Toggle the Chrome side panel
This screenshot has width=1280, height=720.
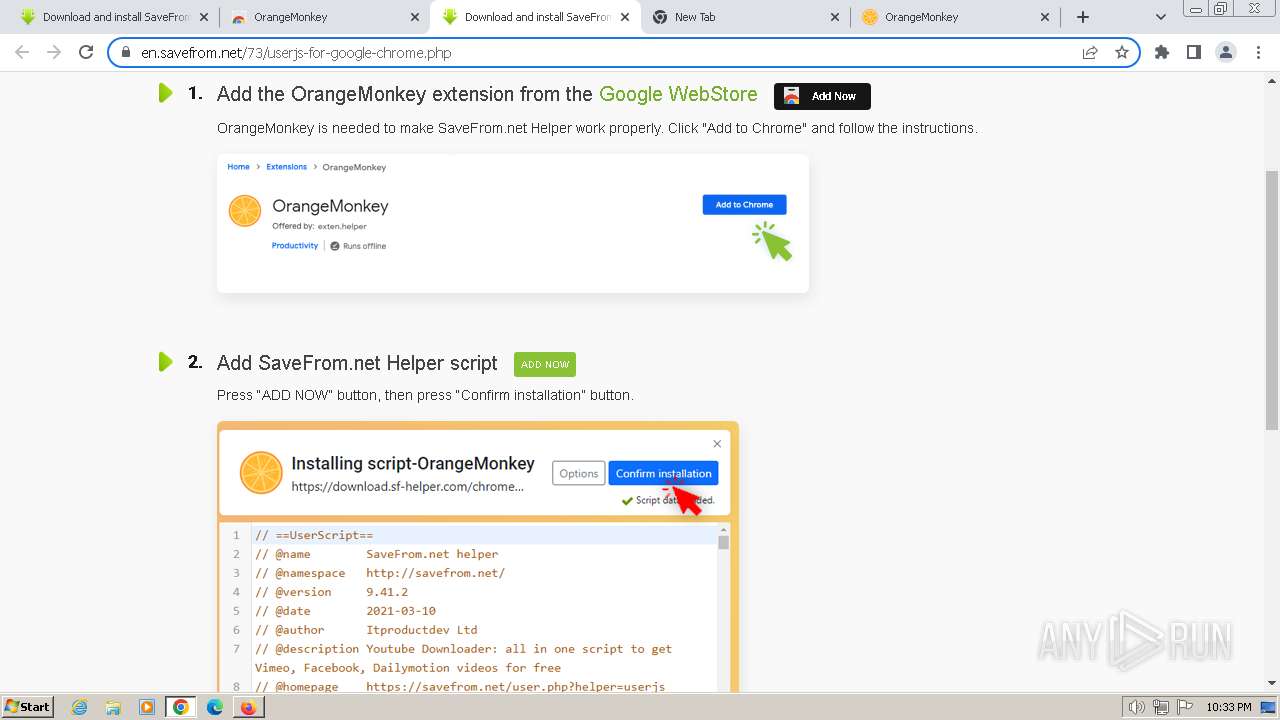point(1194,53)
